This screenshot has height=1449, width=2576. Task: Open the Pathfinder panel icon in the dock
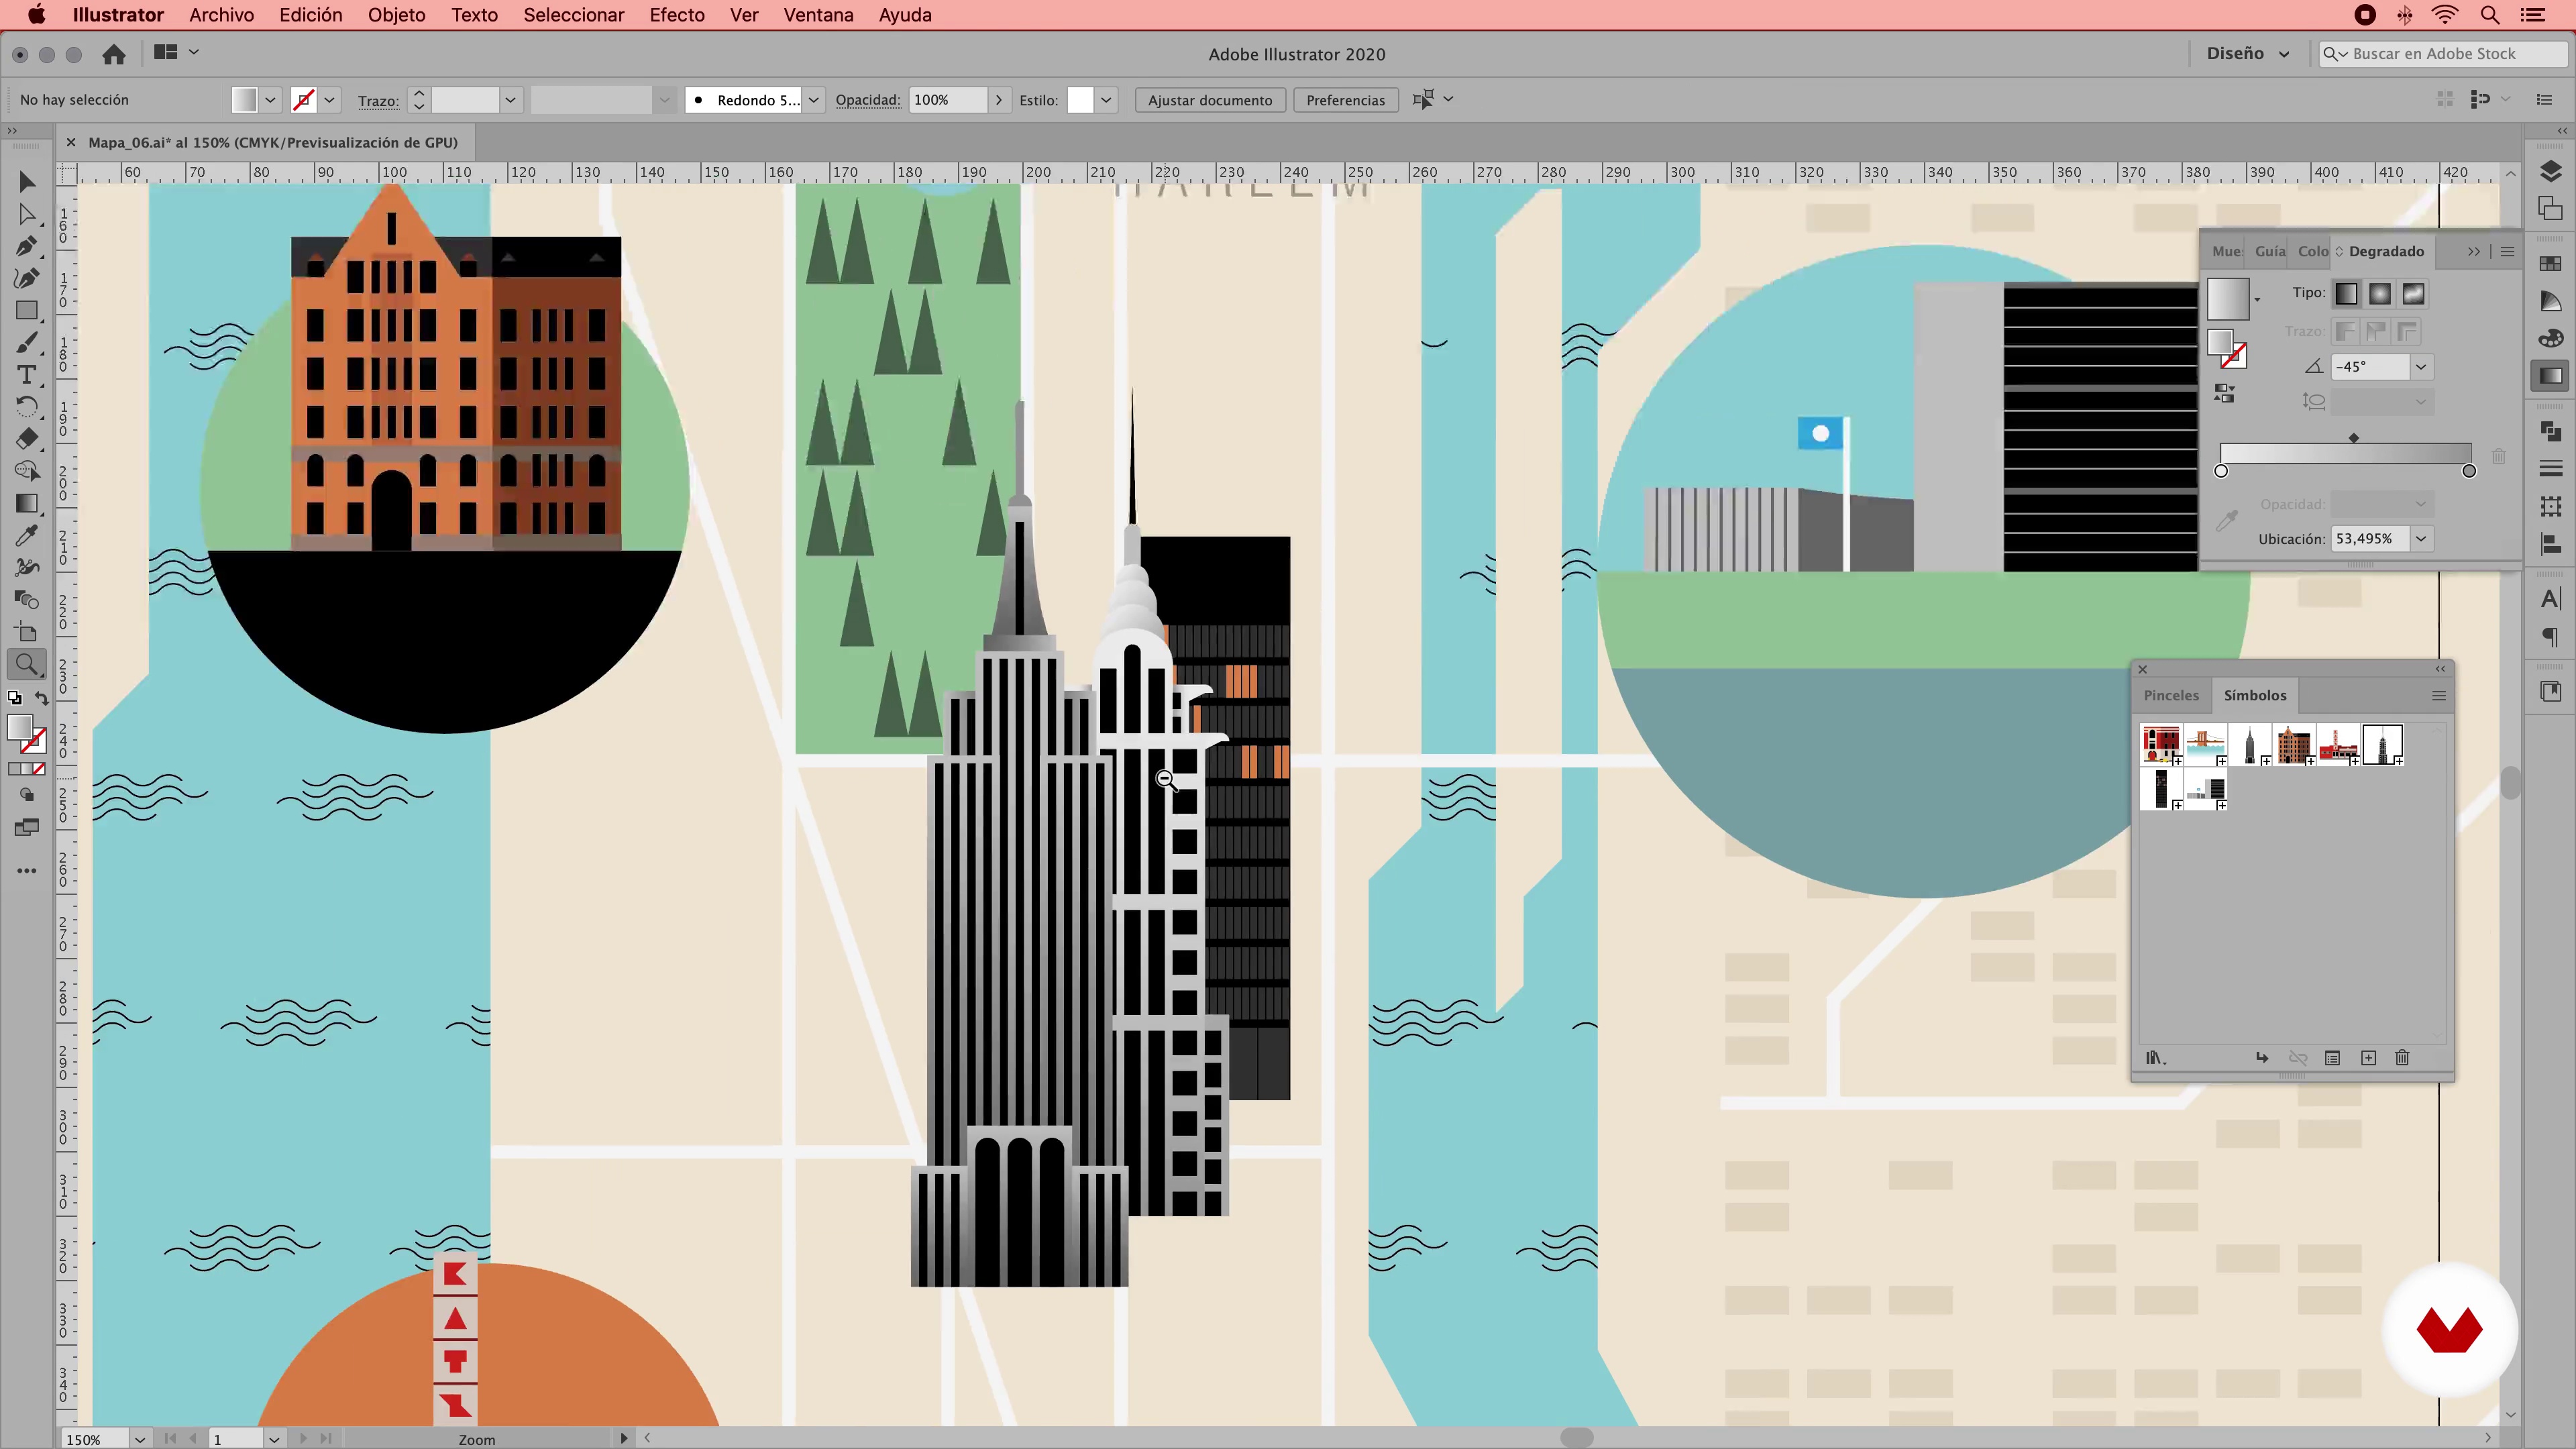2550,432
